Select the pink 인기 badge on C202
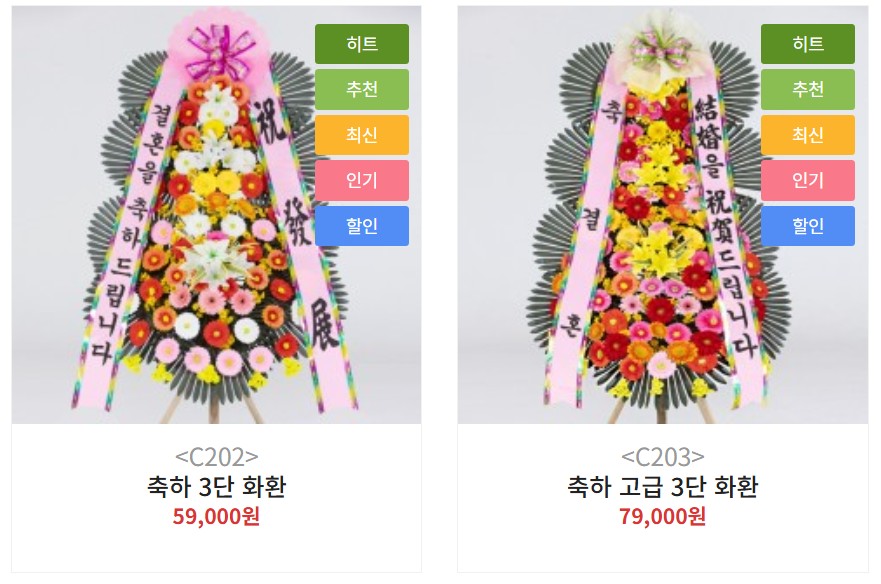 pos(362,180)
